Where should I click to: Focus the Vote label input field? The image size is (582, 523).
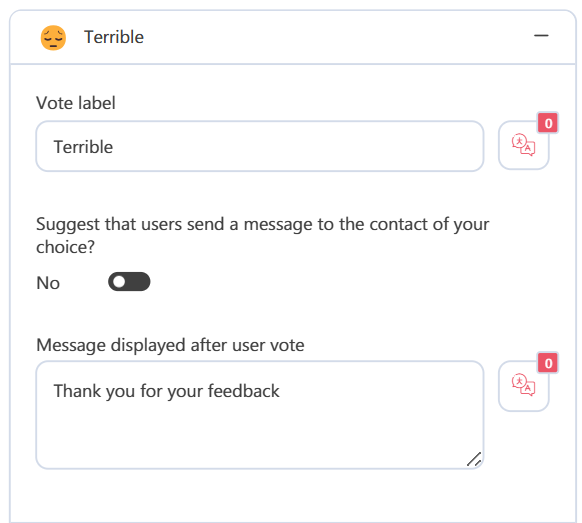pos(260,146)
